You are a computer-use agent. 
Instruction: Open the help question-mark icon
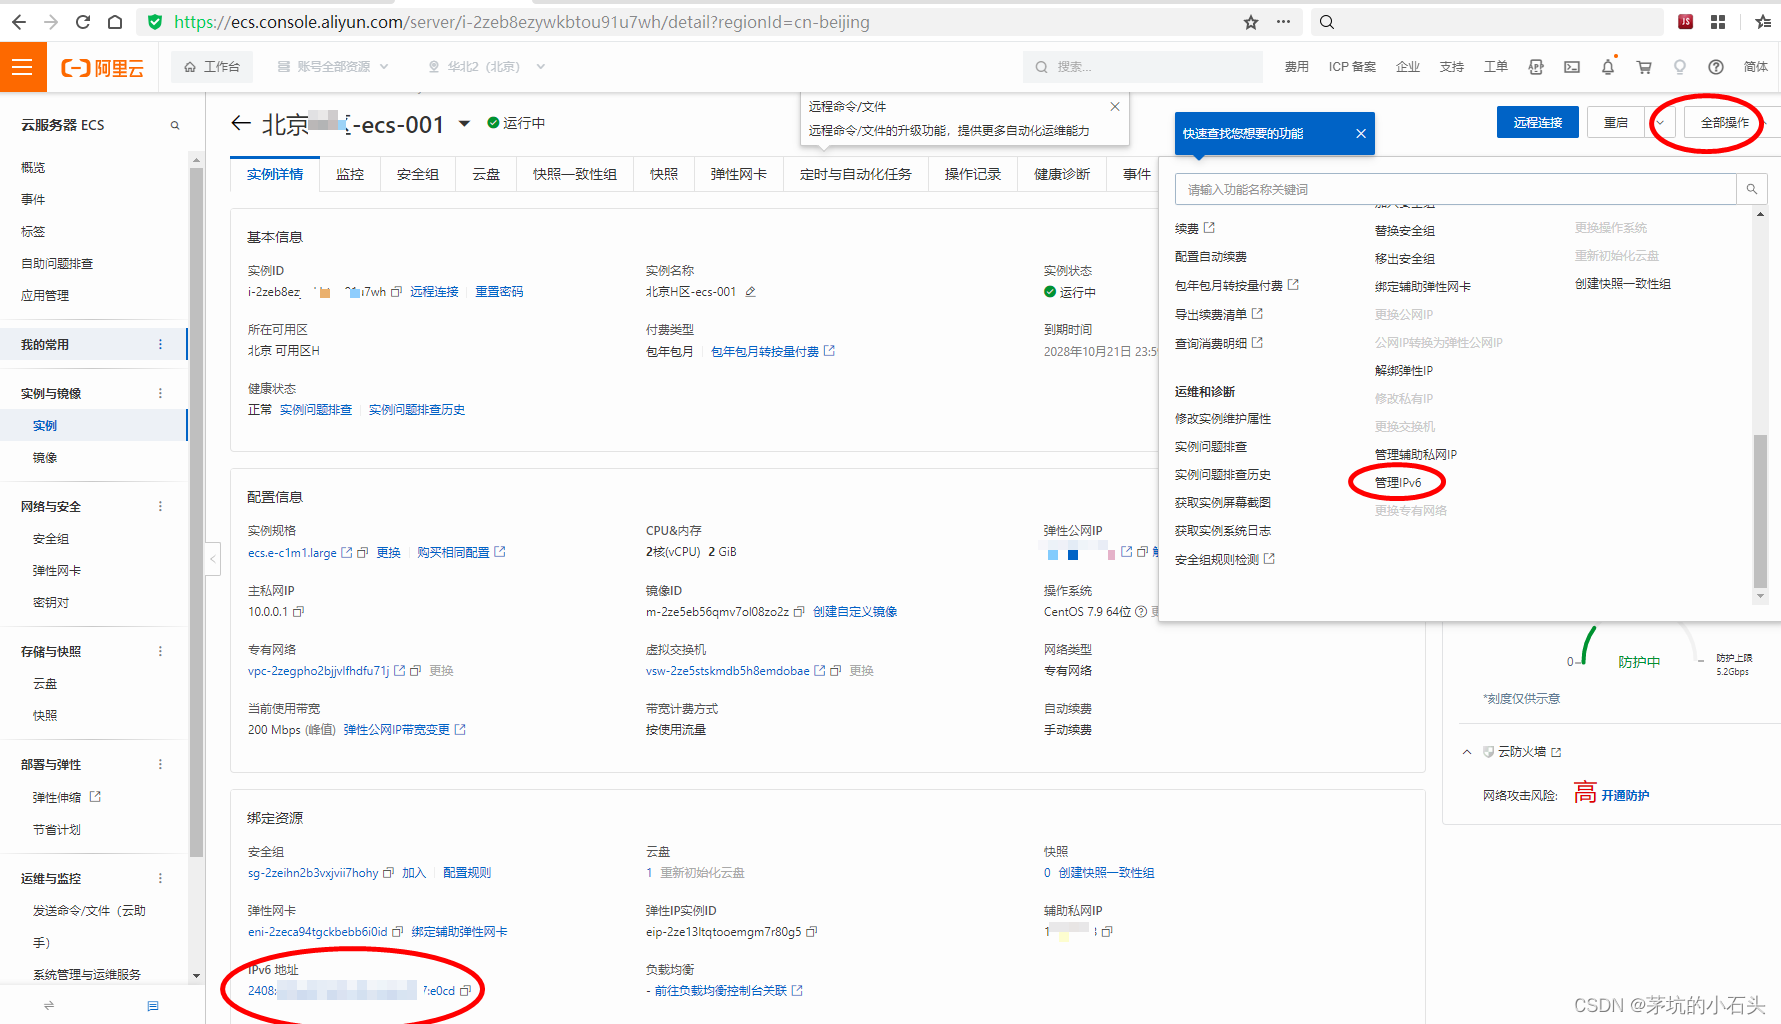coord(1716,67)
